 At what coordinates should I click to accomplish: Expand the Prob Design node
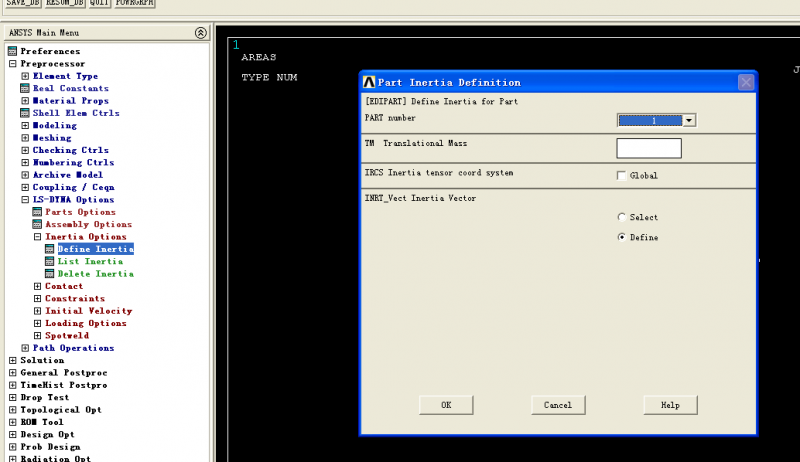[13, 447]
